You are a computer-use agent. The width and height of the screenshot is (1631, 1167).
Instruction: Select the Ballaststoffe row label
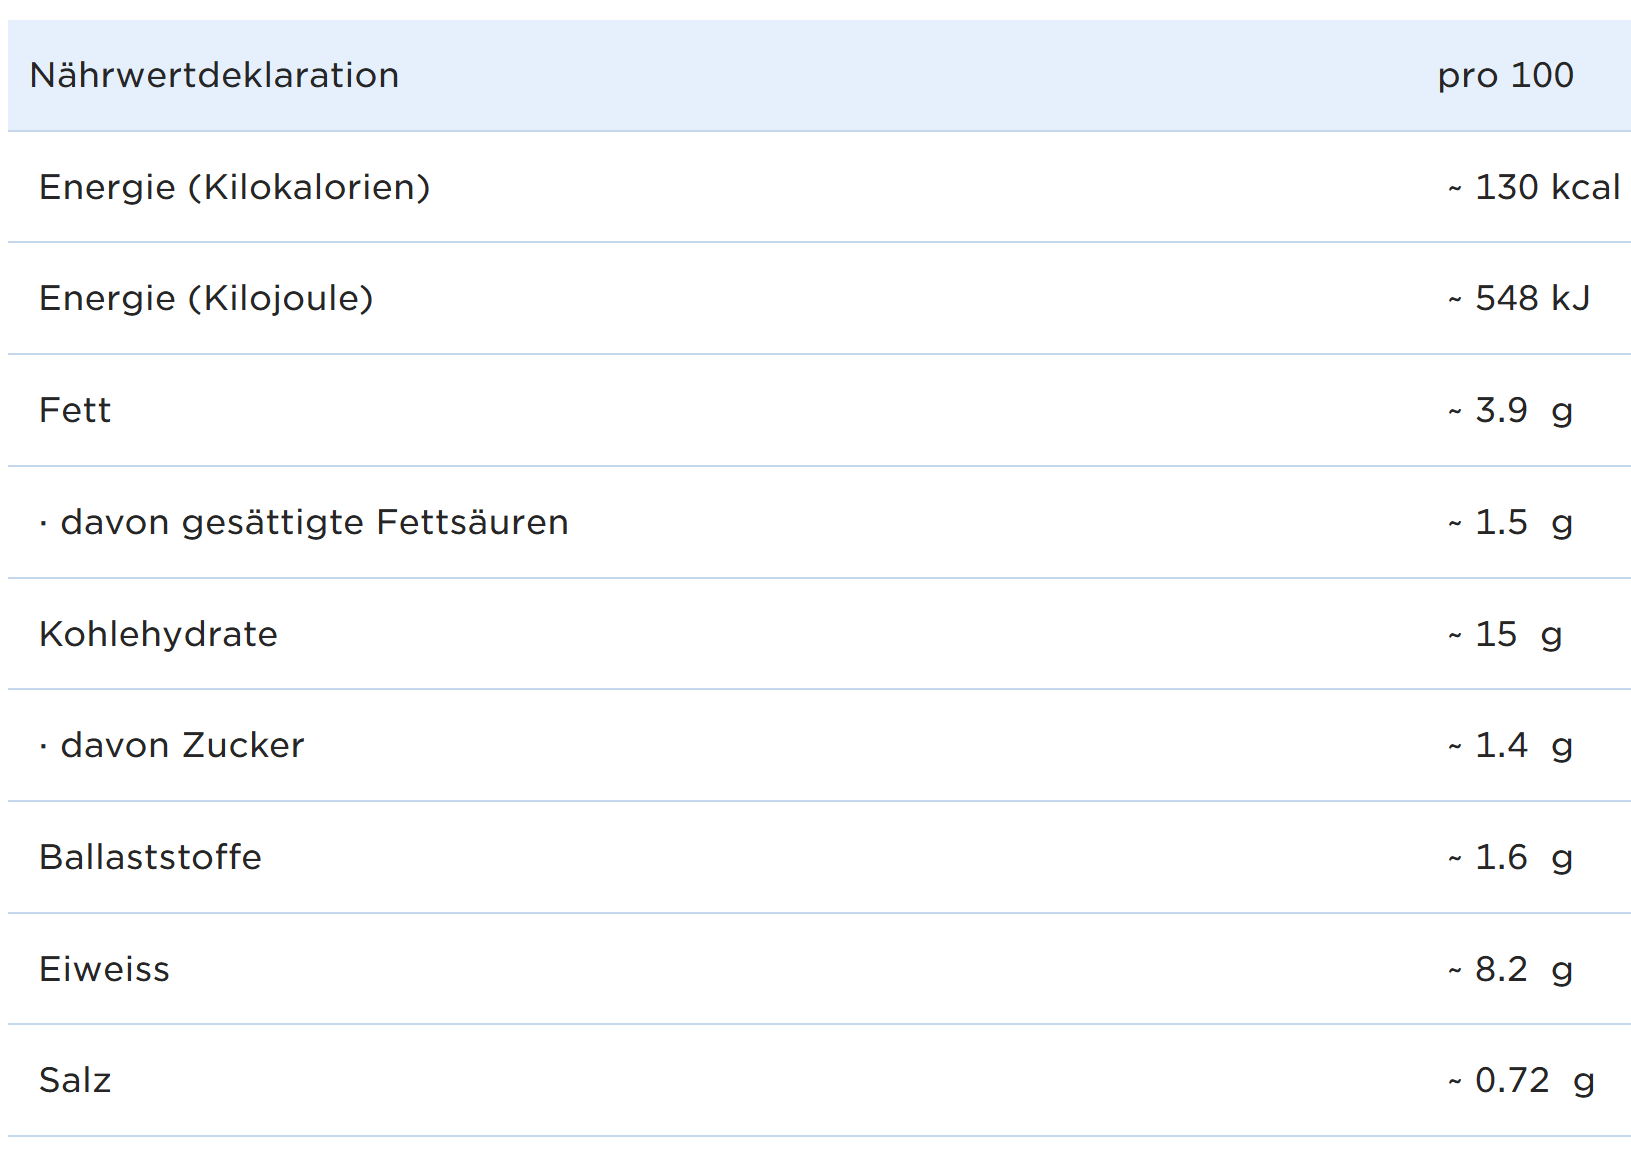point(150,858)
